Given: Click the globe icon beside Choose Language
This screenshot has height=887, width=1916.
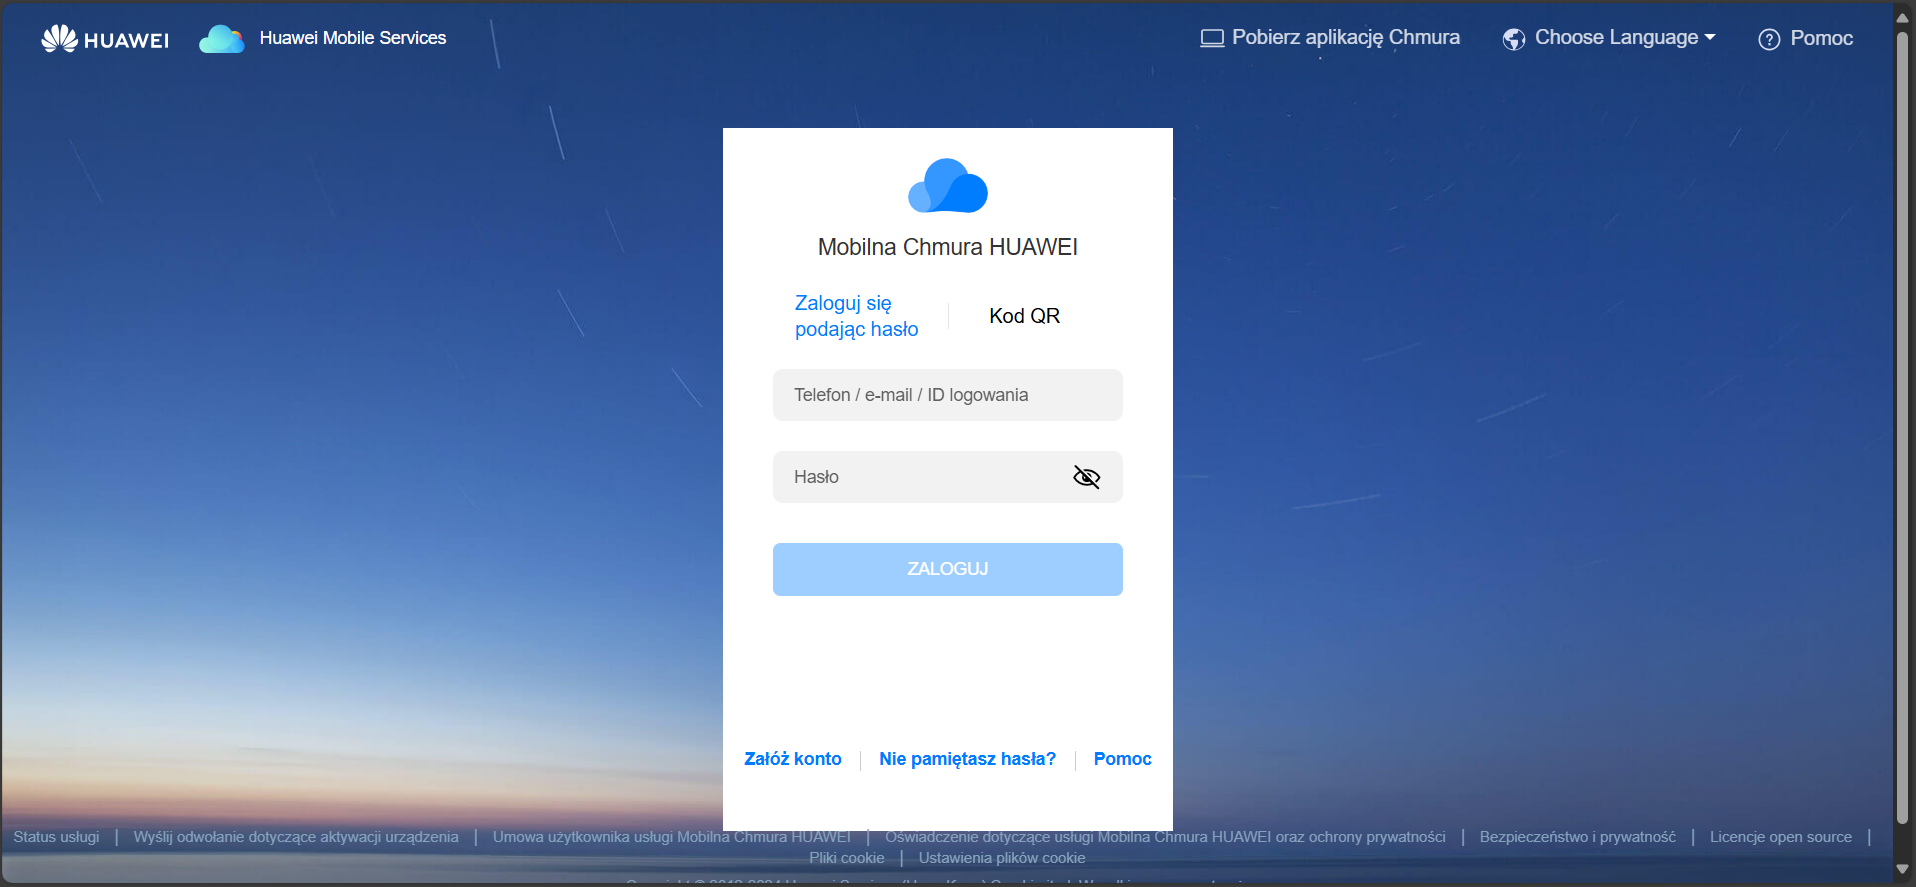Looking at the screenshot, I should (1514, 39).
